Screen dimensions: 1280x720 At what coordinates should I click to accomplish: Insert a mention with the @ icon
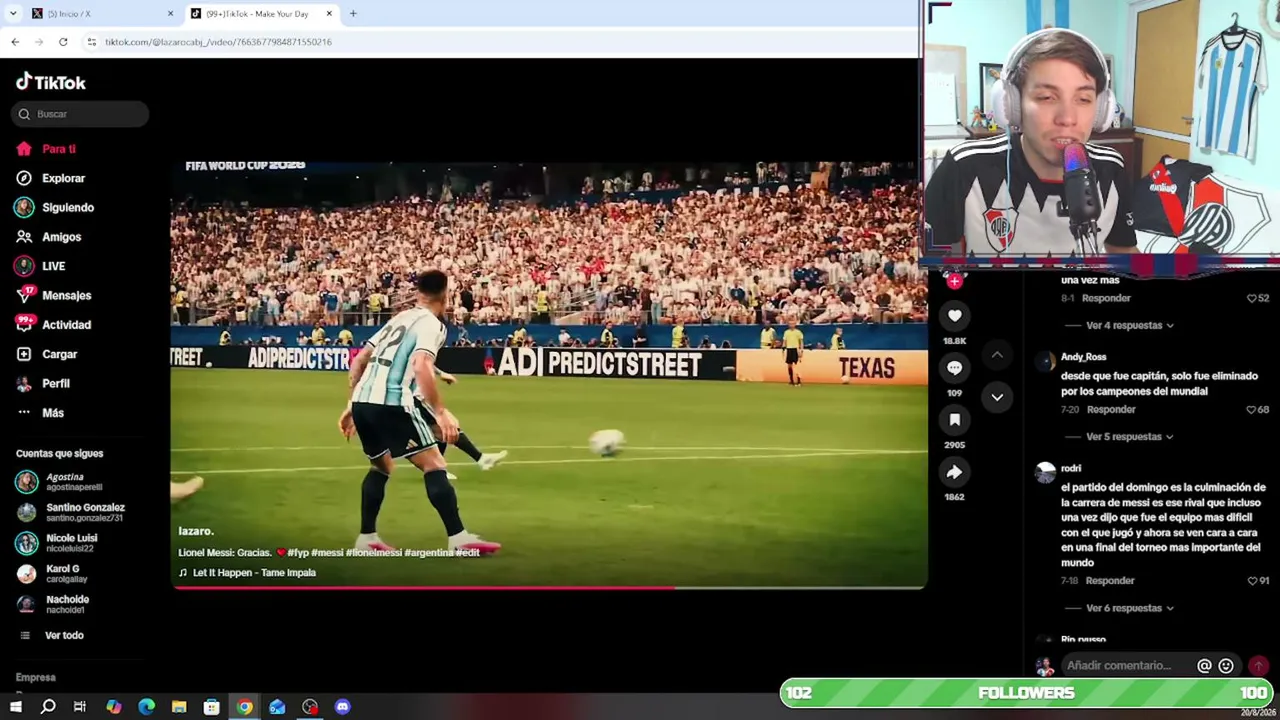pyautogui.click(x=1204, y=666)
